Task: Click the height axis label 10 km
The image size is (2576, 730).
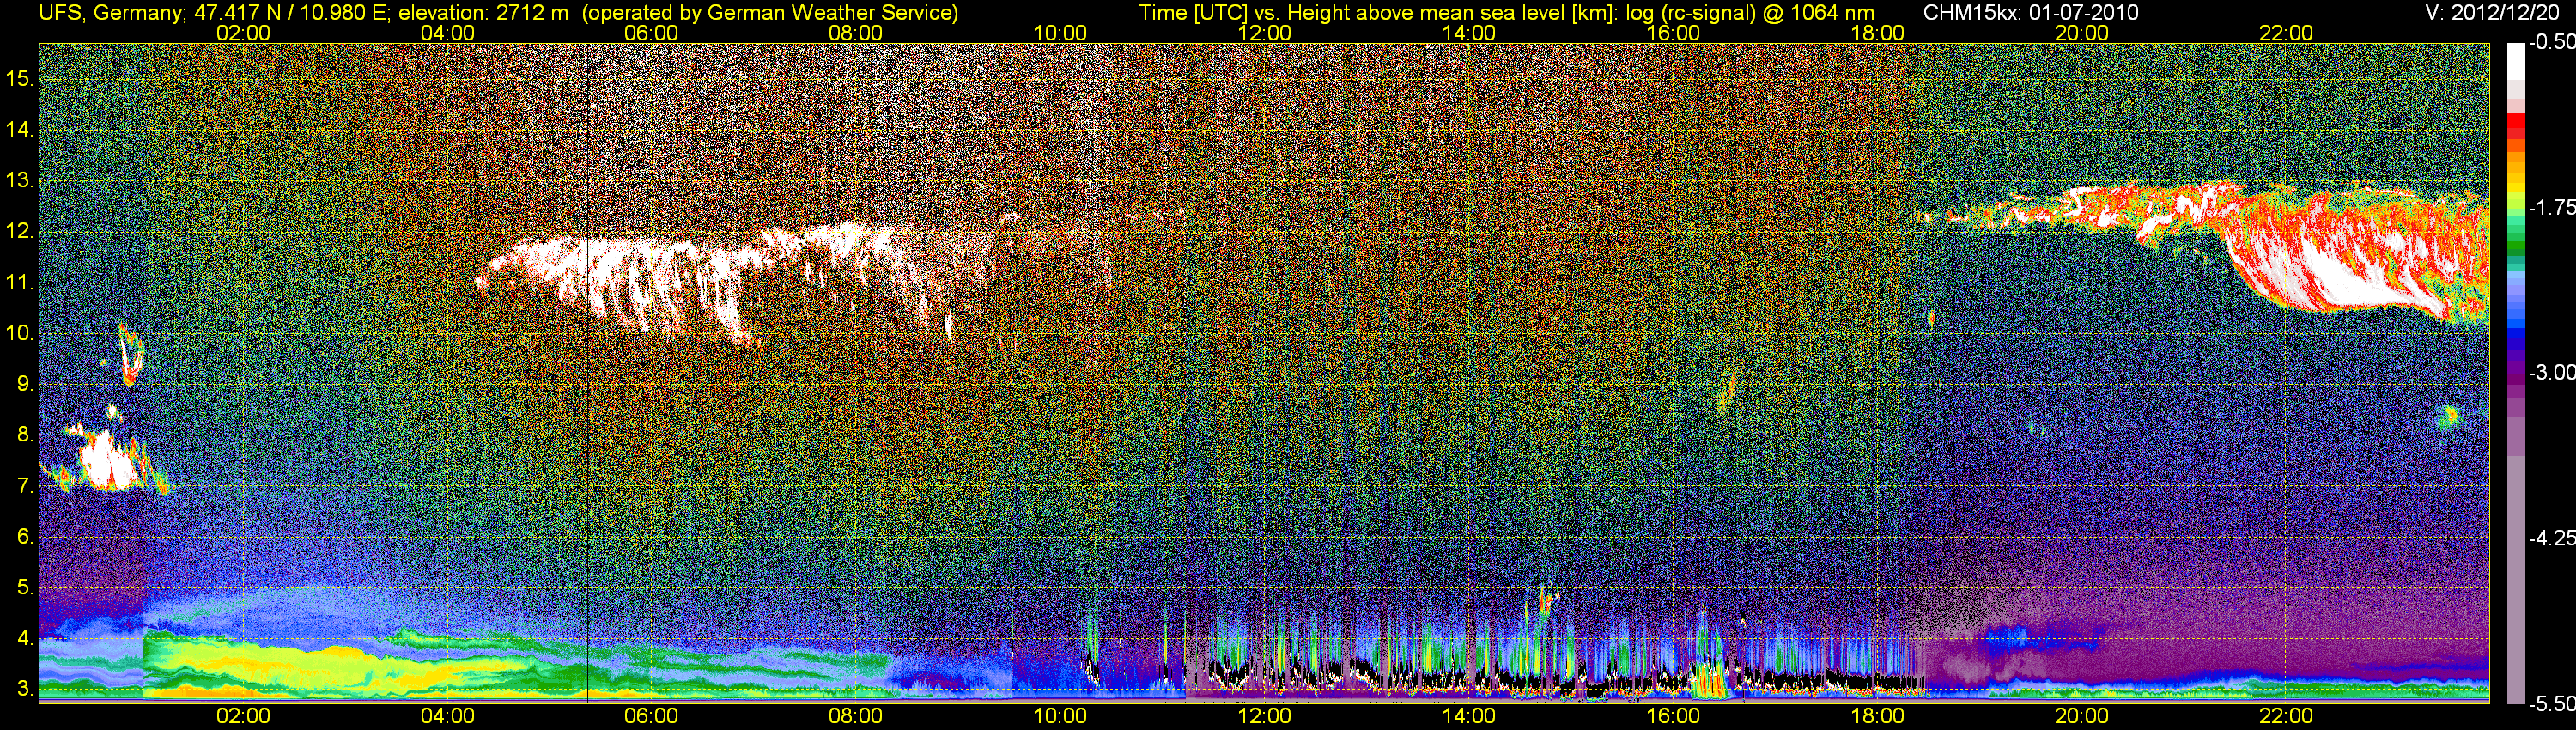Action: coord(19,333)
